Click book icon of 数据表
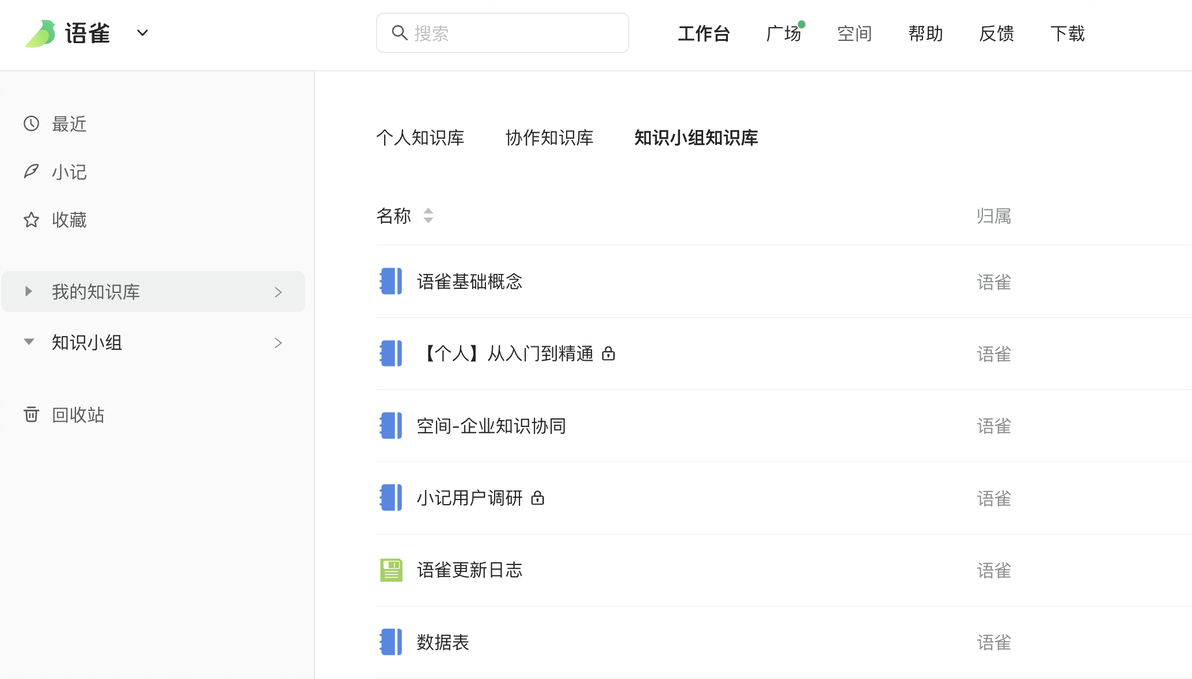Screen dimensions: 1192x679 [391, 643]
